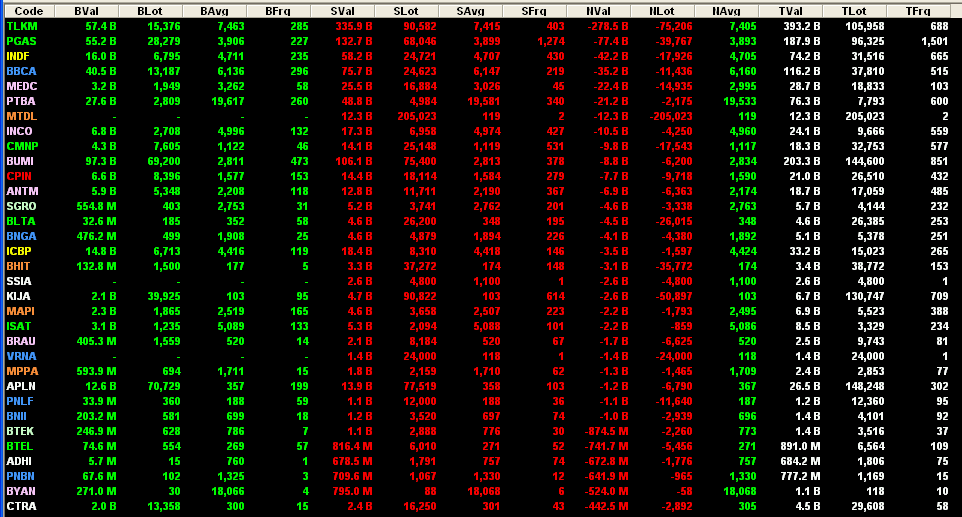Select the MTDL stock code
This screenshot has height=517, width=962.
tap(21, 117)
